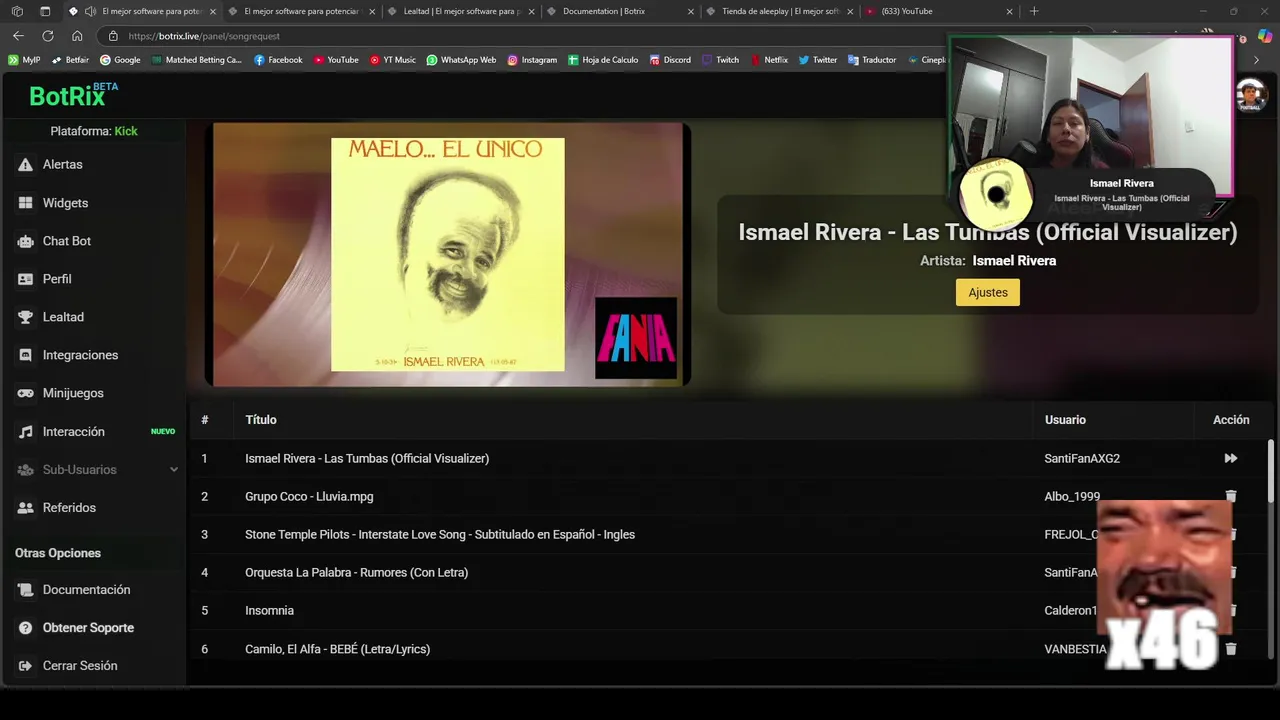
Task: Click the Usuario column header
Action: (1065, 420)
